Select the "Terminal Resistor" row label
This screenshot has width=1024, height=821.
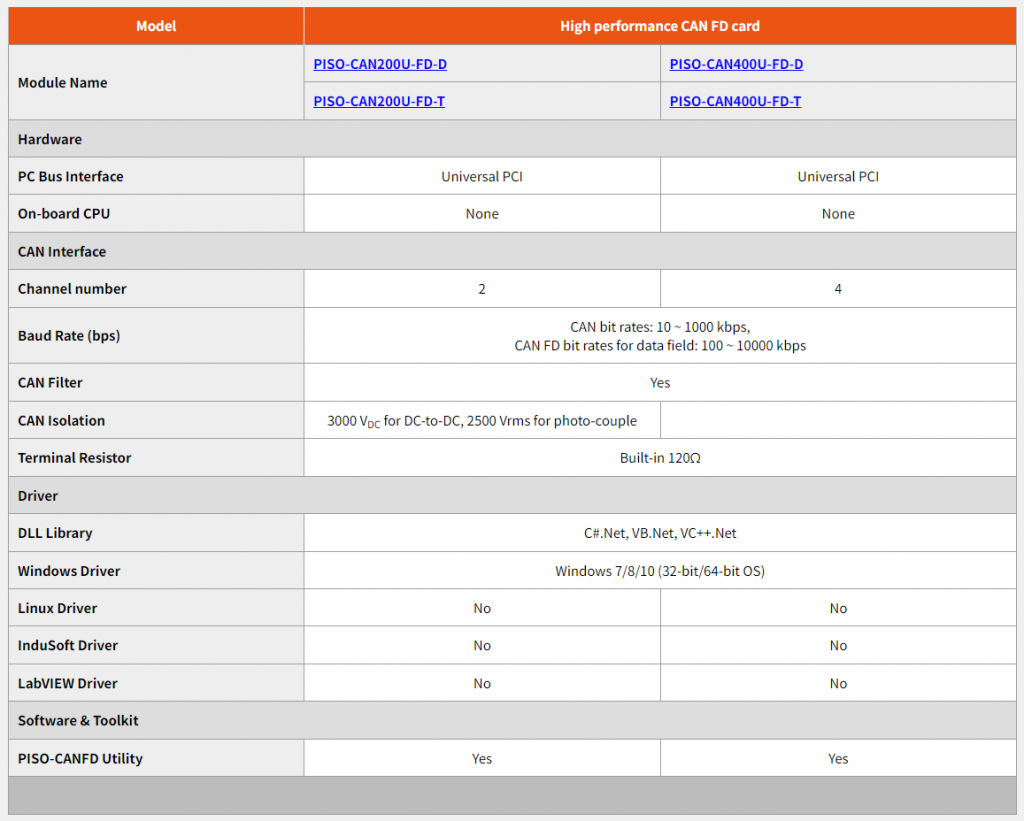tap(74, 458)
